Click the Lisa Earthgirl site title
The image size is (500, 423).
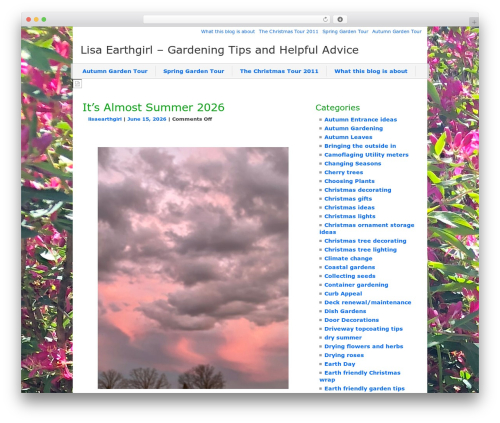[x=220, y=50]
